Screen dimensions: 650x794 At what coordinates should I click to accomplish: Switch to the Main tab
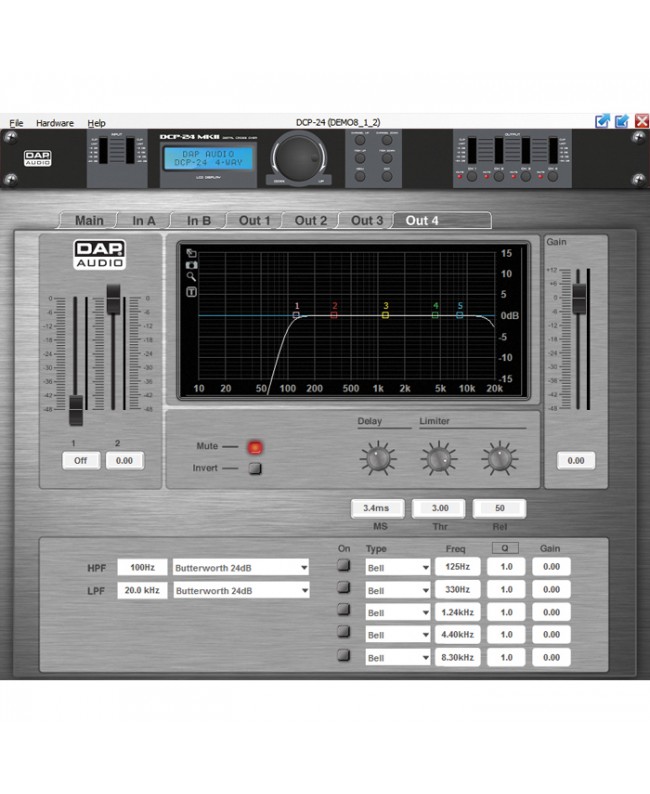pyautogui.click(x=89, y=221)
